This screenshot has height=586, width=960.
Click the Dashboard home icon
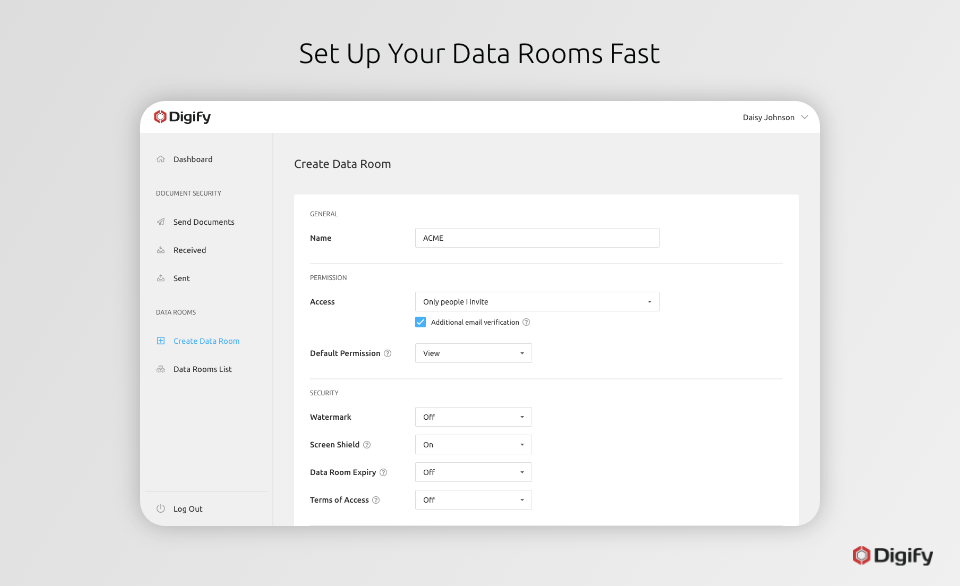click(160, 159)
